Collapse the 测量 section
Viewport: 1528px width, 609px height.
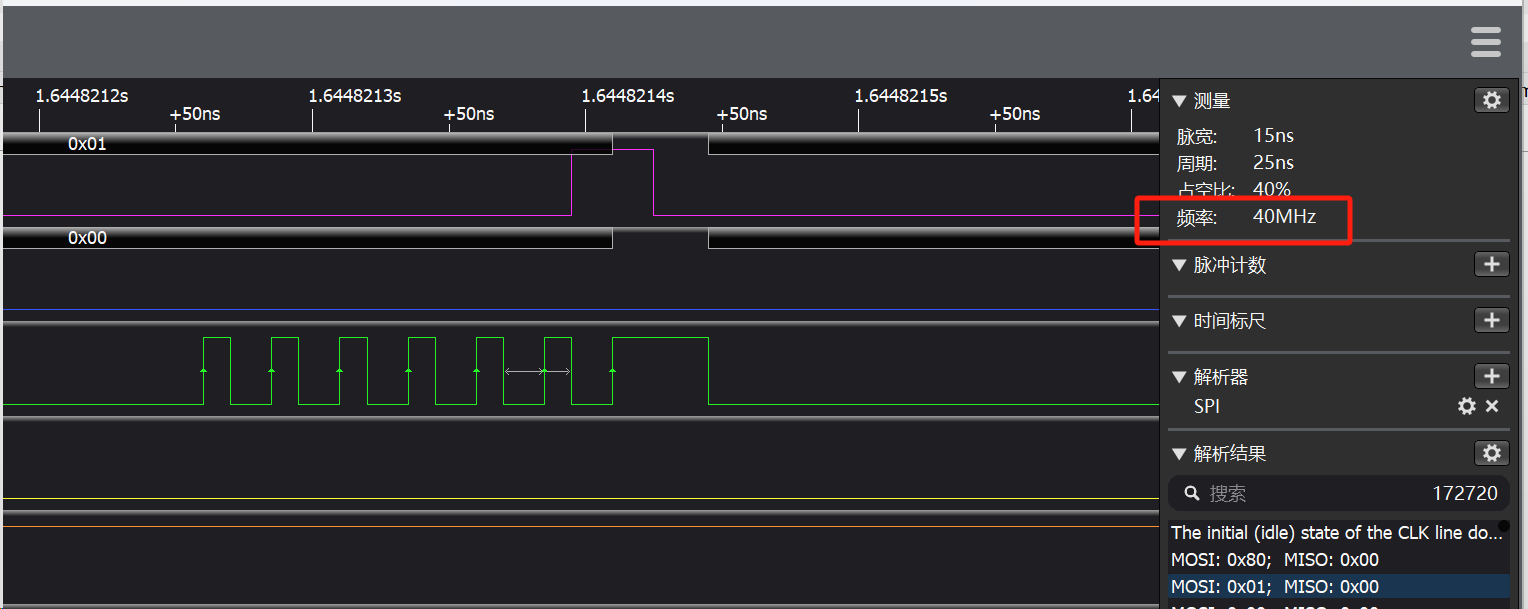[1179, 101]
